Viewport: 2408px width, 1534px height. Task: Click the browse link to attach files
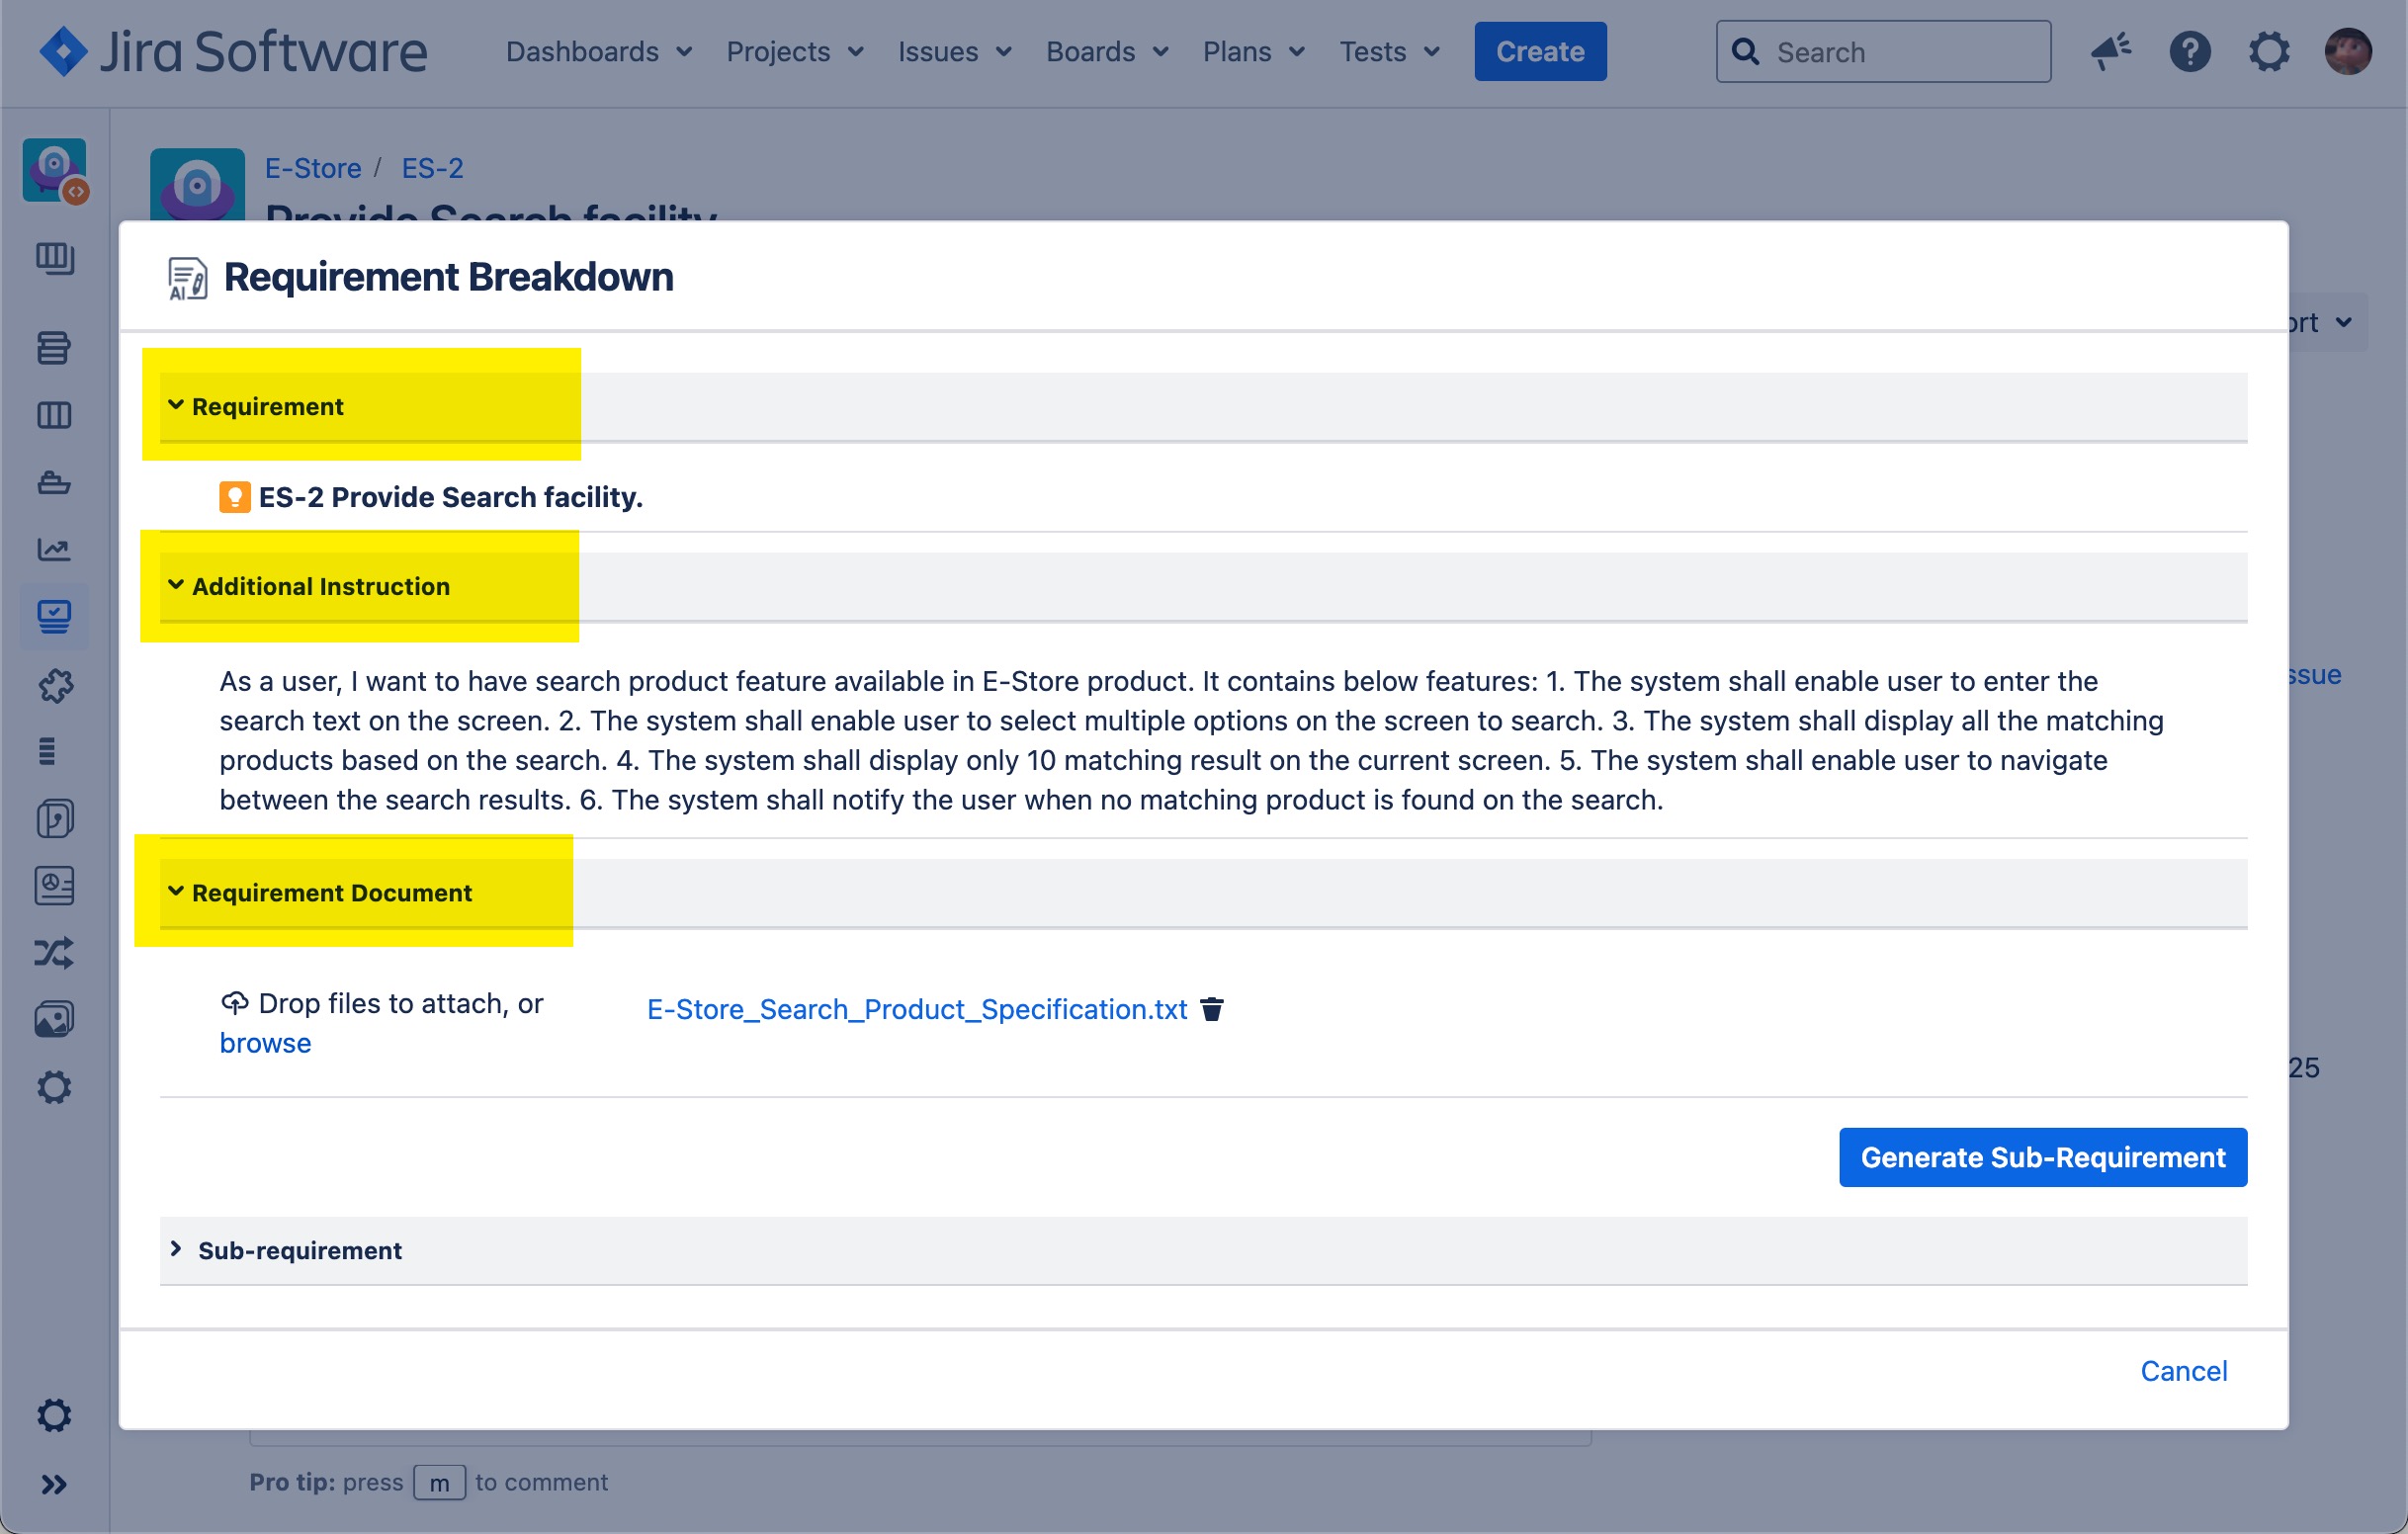265,1043
